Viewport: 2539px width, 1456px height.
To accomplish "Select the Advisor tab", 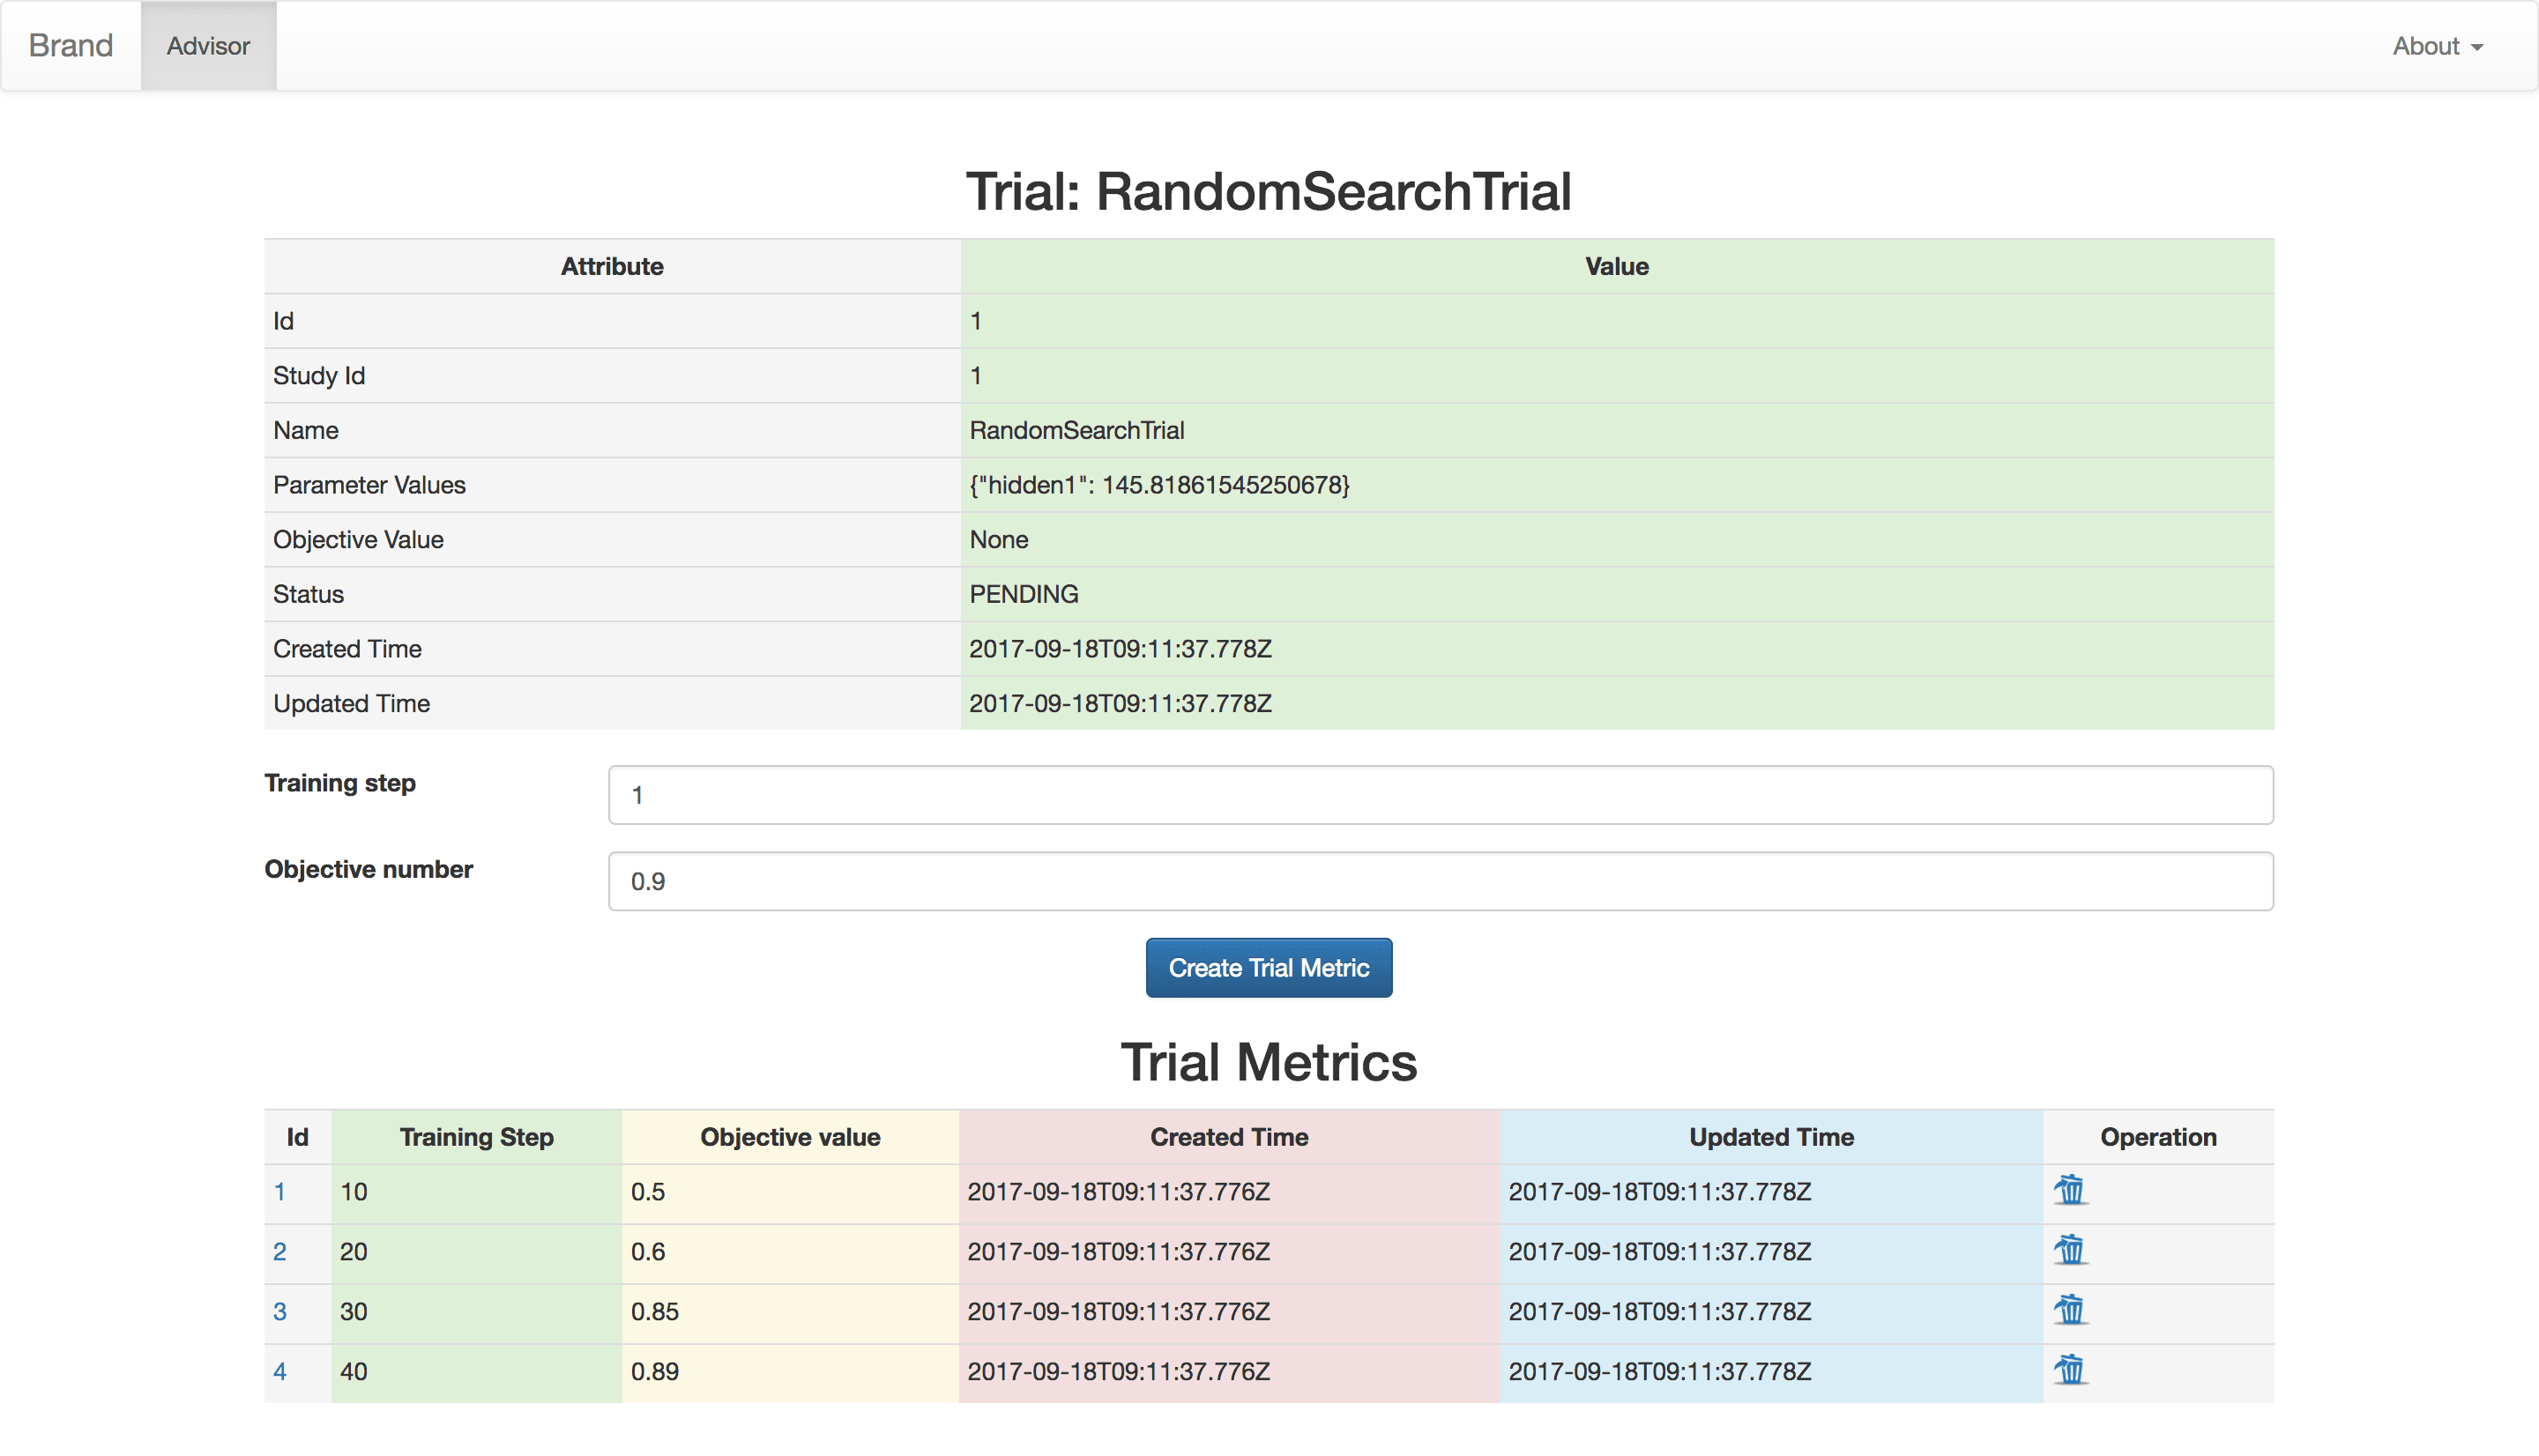I will [x=204, y=45].
